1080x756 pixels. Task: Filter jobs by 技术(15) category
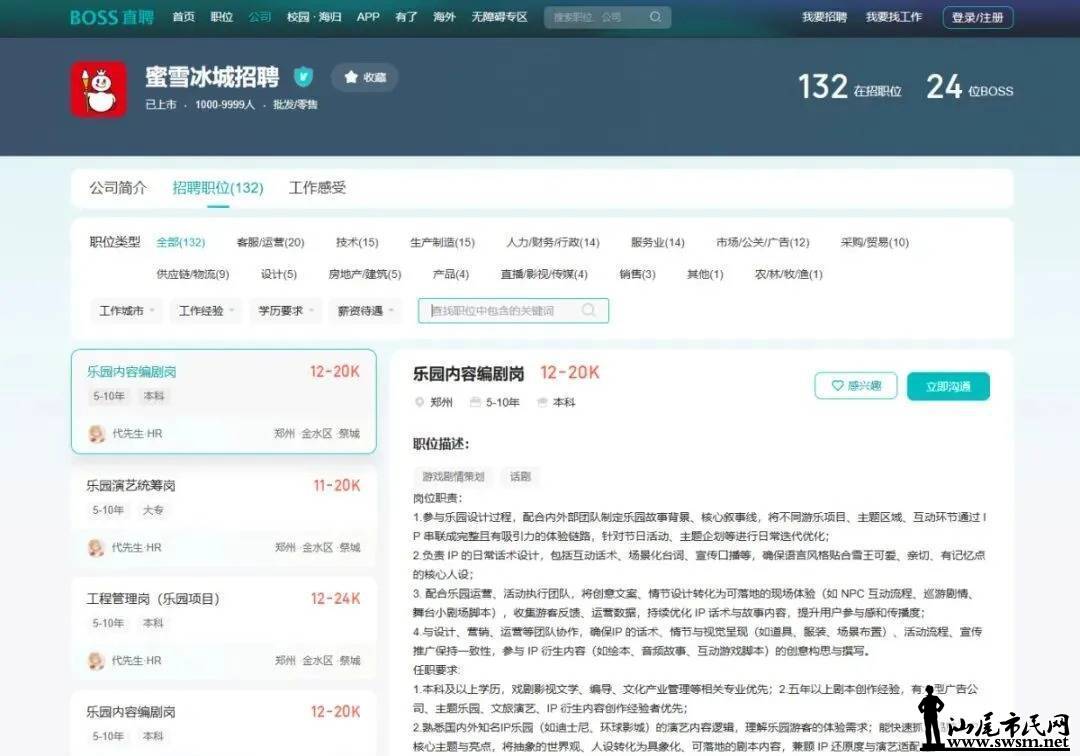[357, 242]
